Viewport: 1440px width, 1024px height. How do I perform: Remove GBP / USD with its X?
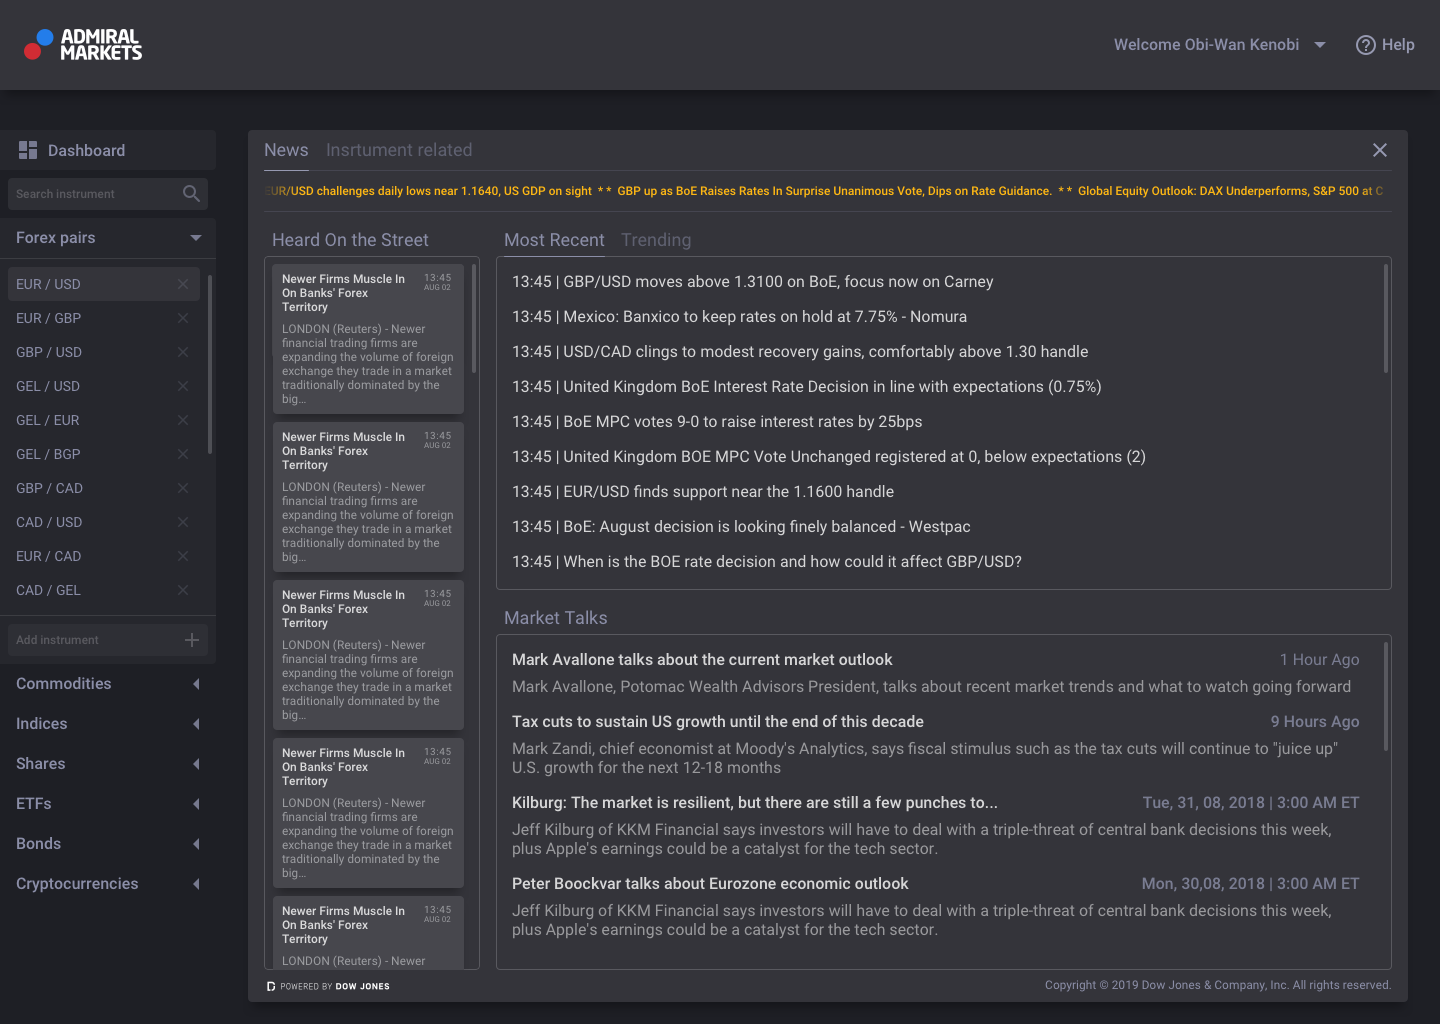pyautogui.click(x=183, y=352)
